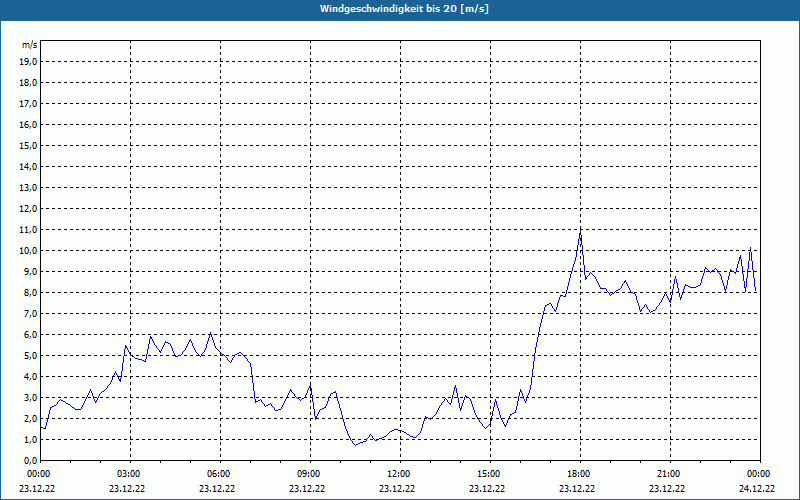Click the date "23.12.22" below 06:00
Image resolution: width=800 pixels, height=500 pixels.
tap(217, 488)
